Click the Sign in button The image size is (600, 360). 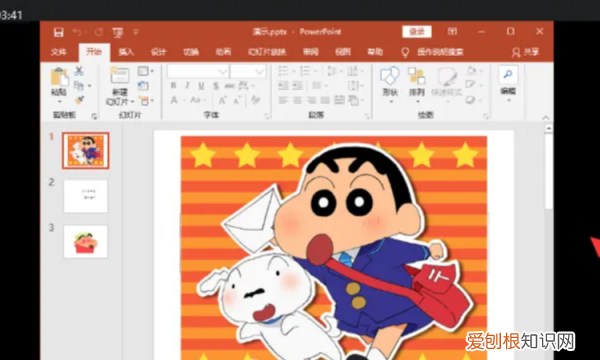click(417, 32)
